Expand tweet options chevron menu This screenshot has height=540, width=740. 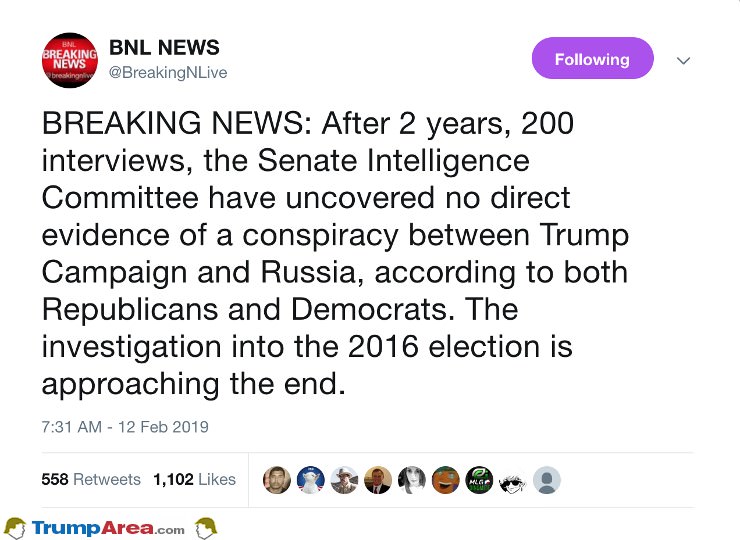tap(683, 60)
